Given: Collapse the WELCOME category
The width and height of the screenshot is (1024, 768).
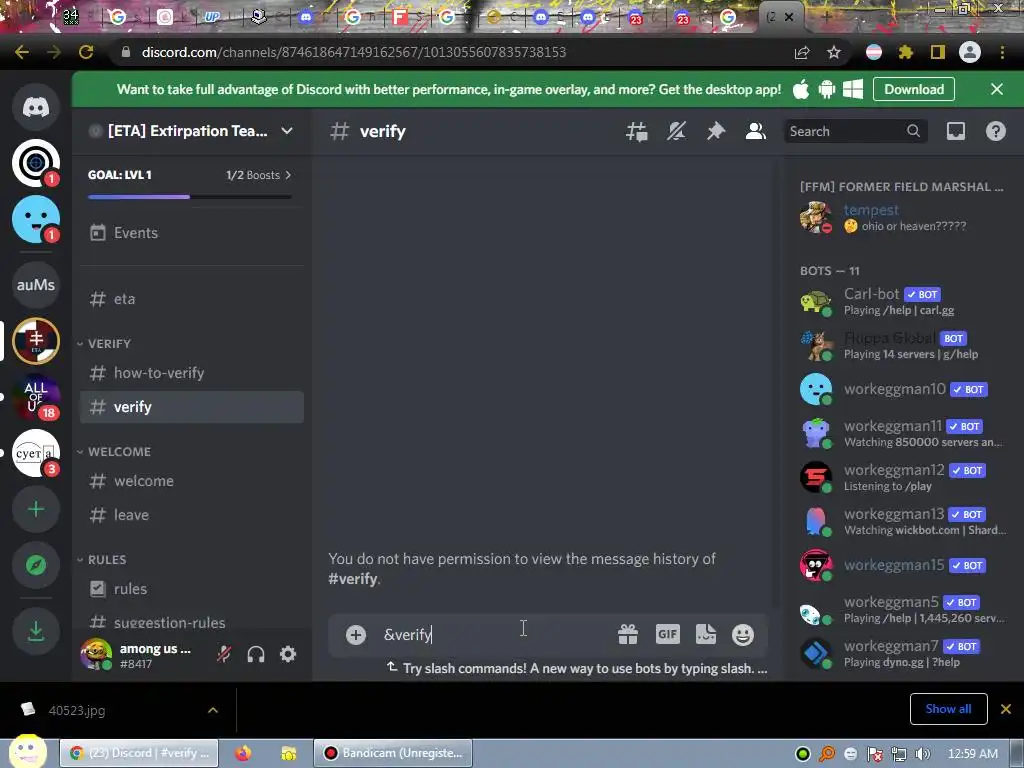Looking at the screenshot, I should [x=114, y=452].
